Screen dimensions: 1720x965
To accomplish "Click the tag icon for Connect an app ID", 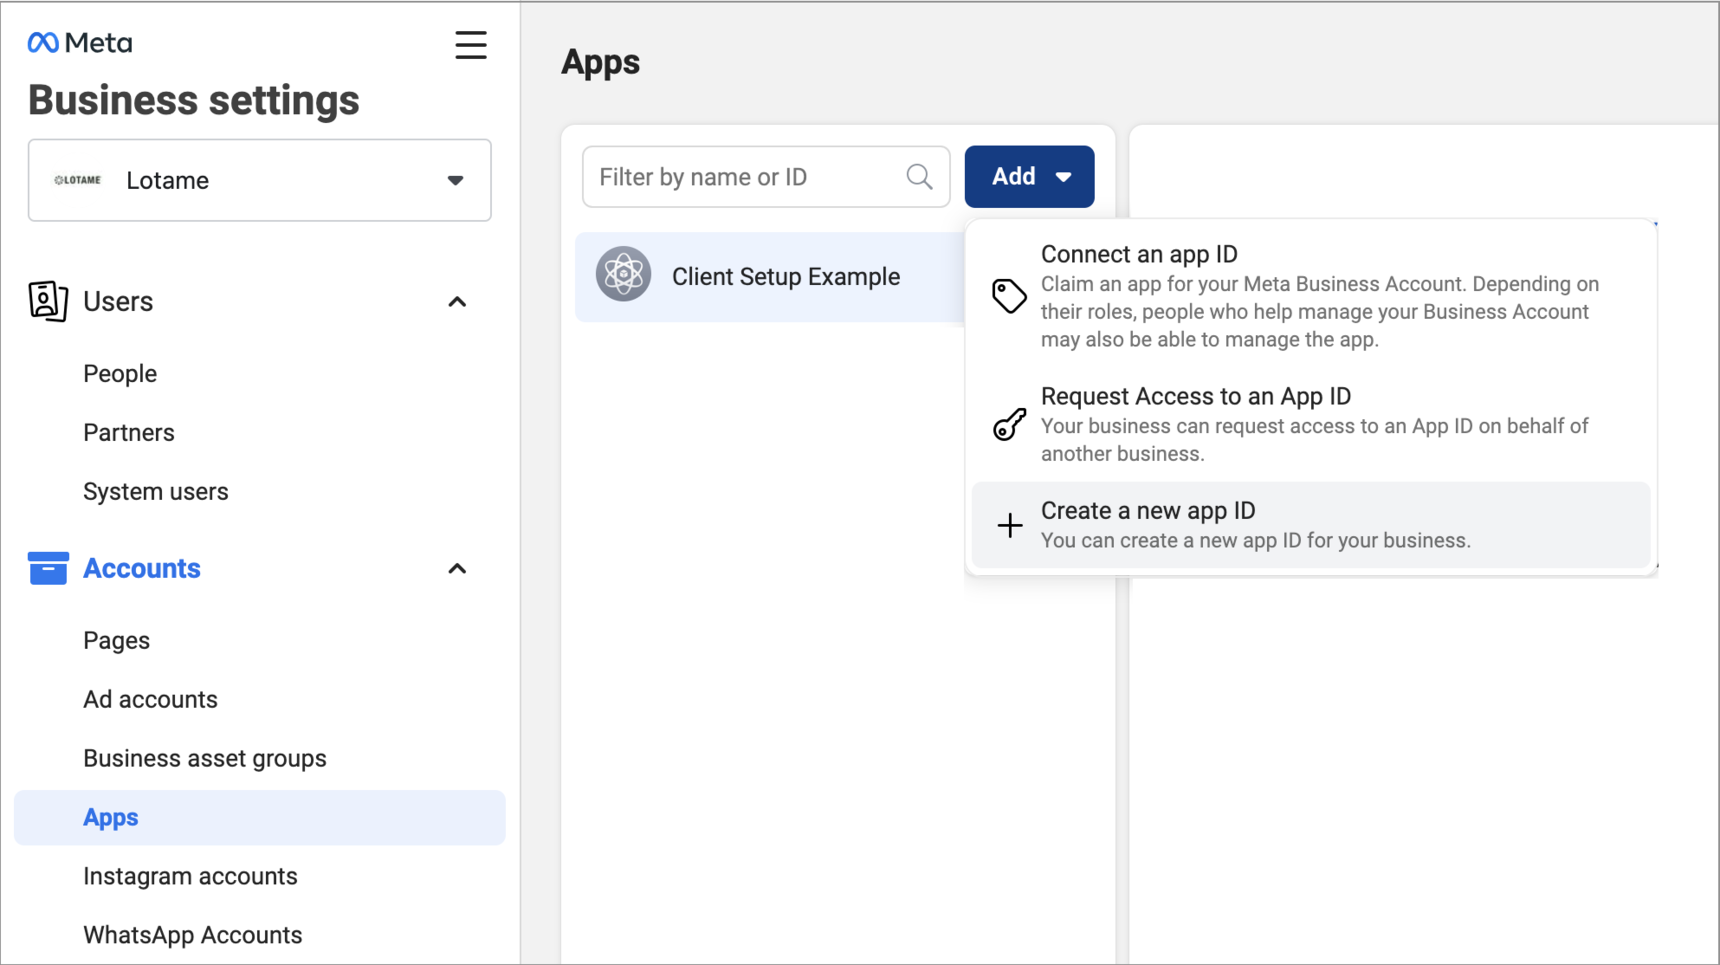I will click(1009, 296).
